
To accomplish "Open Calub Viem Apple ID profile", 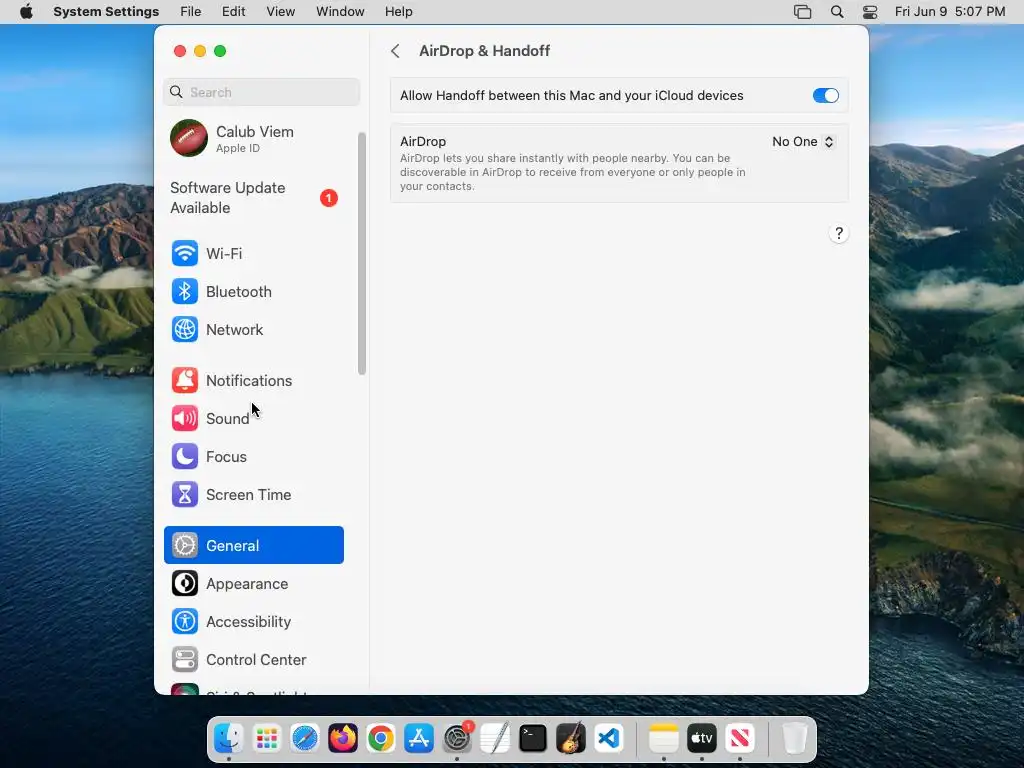I will pyautogui.click(x=253, y=138).
